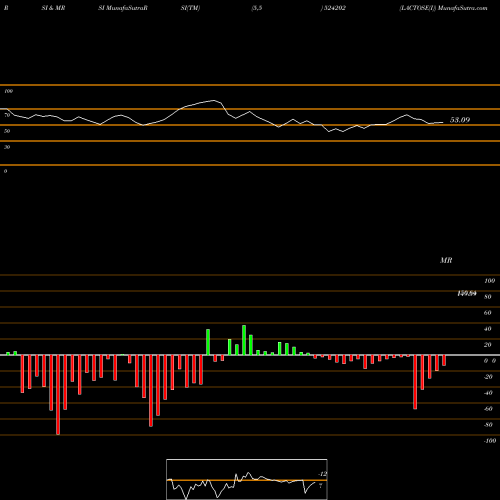Click the longest red histogram bar

pos(58,395)
